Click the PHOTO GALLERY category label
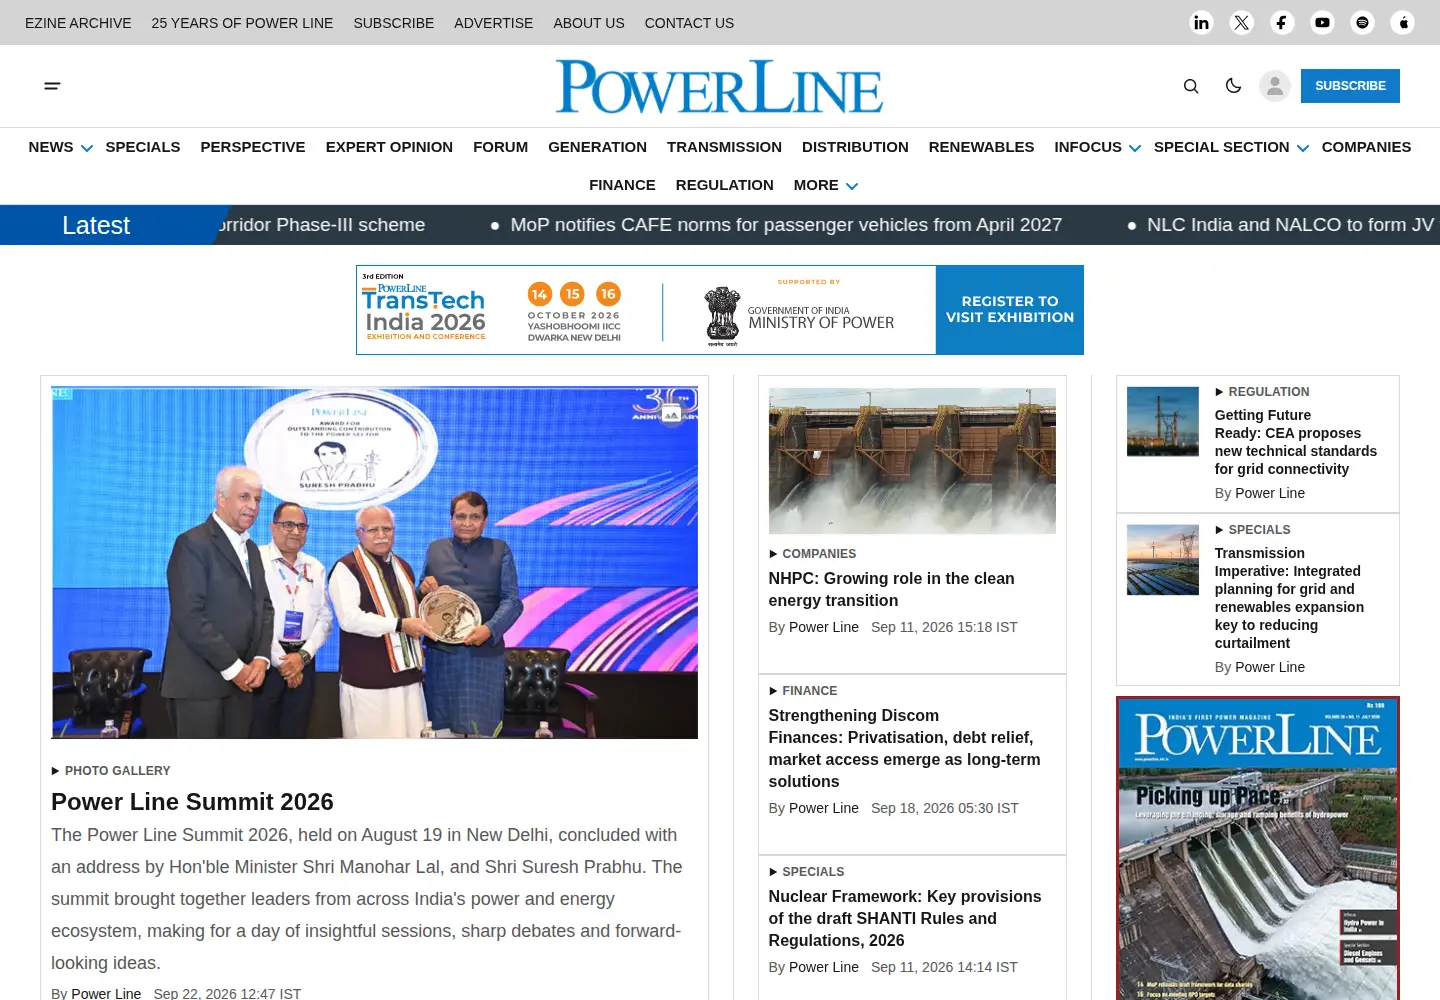This screenshot has width=1440, height=1000. coord(117,771)
